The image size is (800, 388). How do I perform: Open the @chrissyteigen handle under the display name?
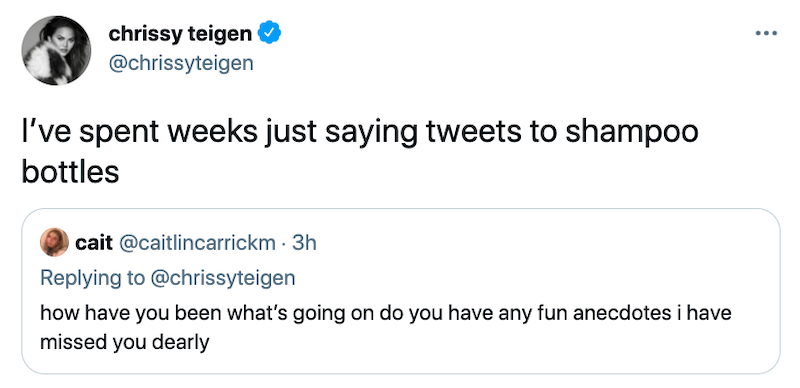(x=181, y=63)
